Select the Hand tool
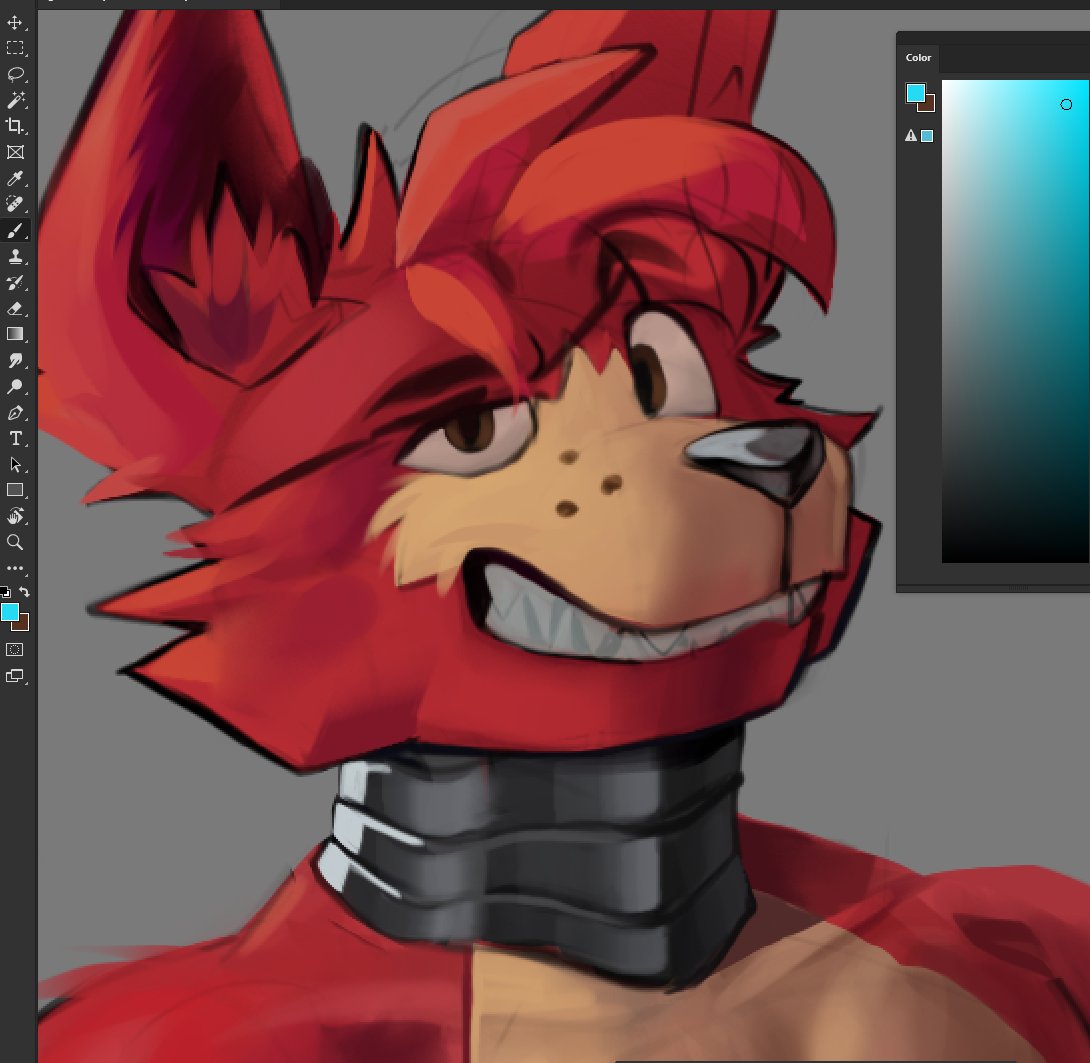Image resolution: width=1090 pixels, height=1063 pixels. [x=15, y=516]
